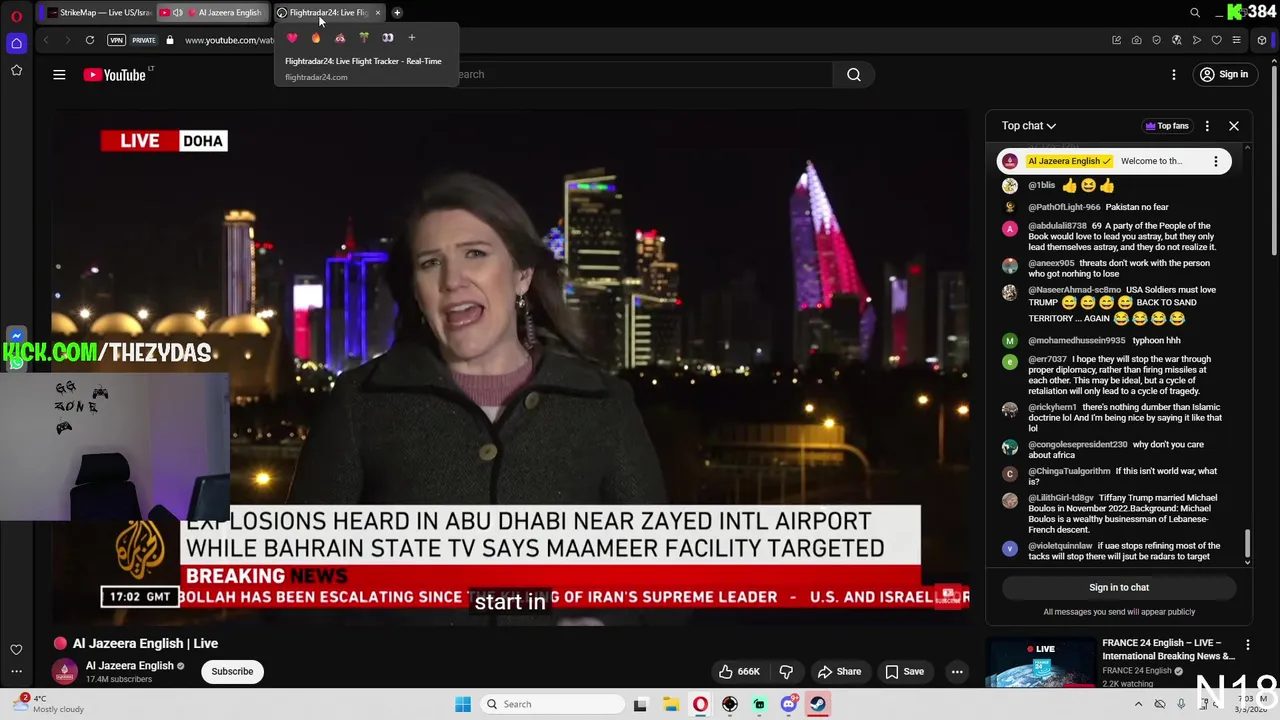Open Opera easy setup sliders icon

point(1237,40)
